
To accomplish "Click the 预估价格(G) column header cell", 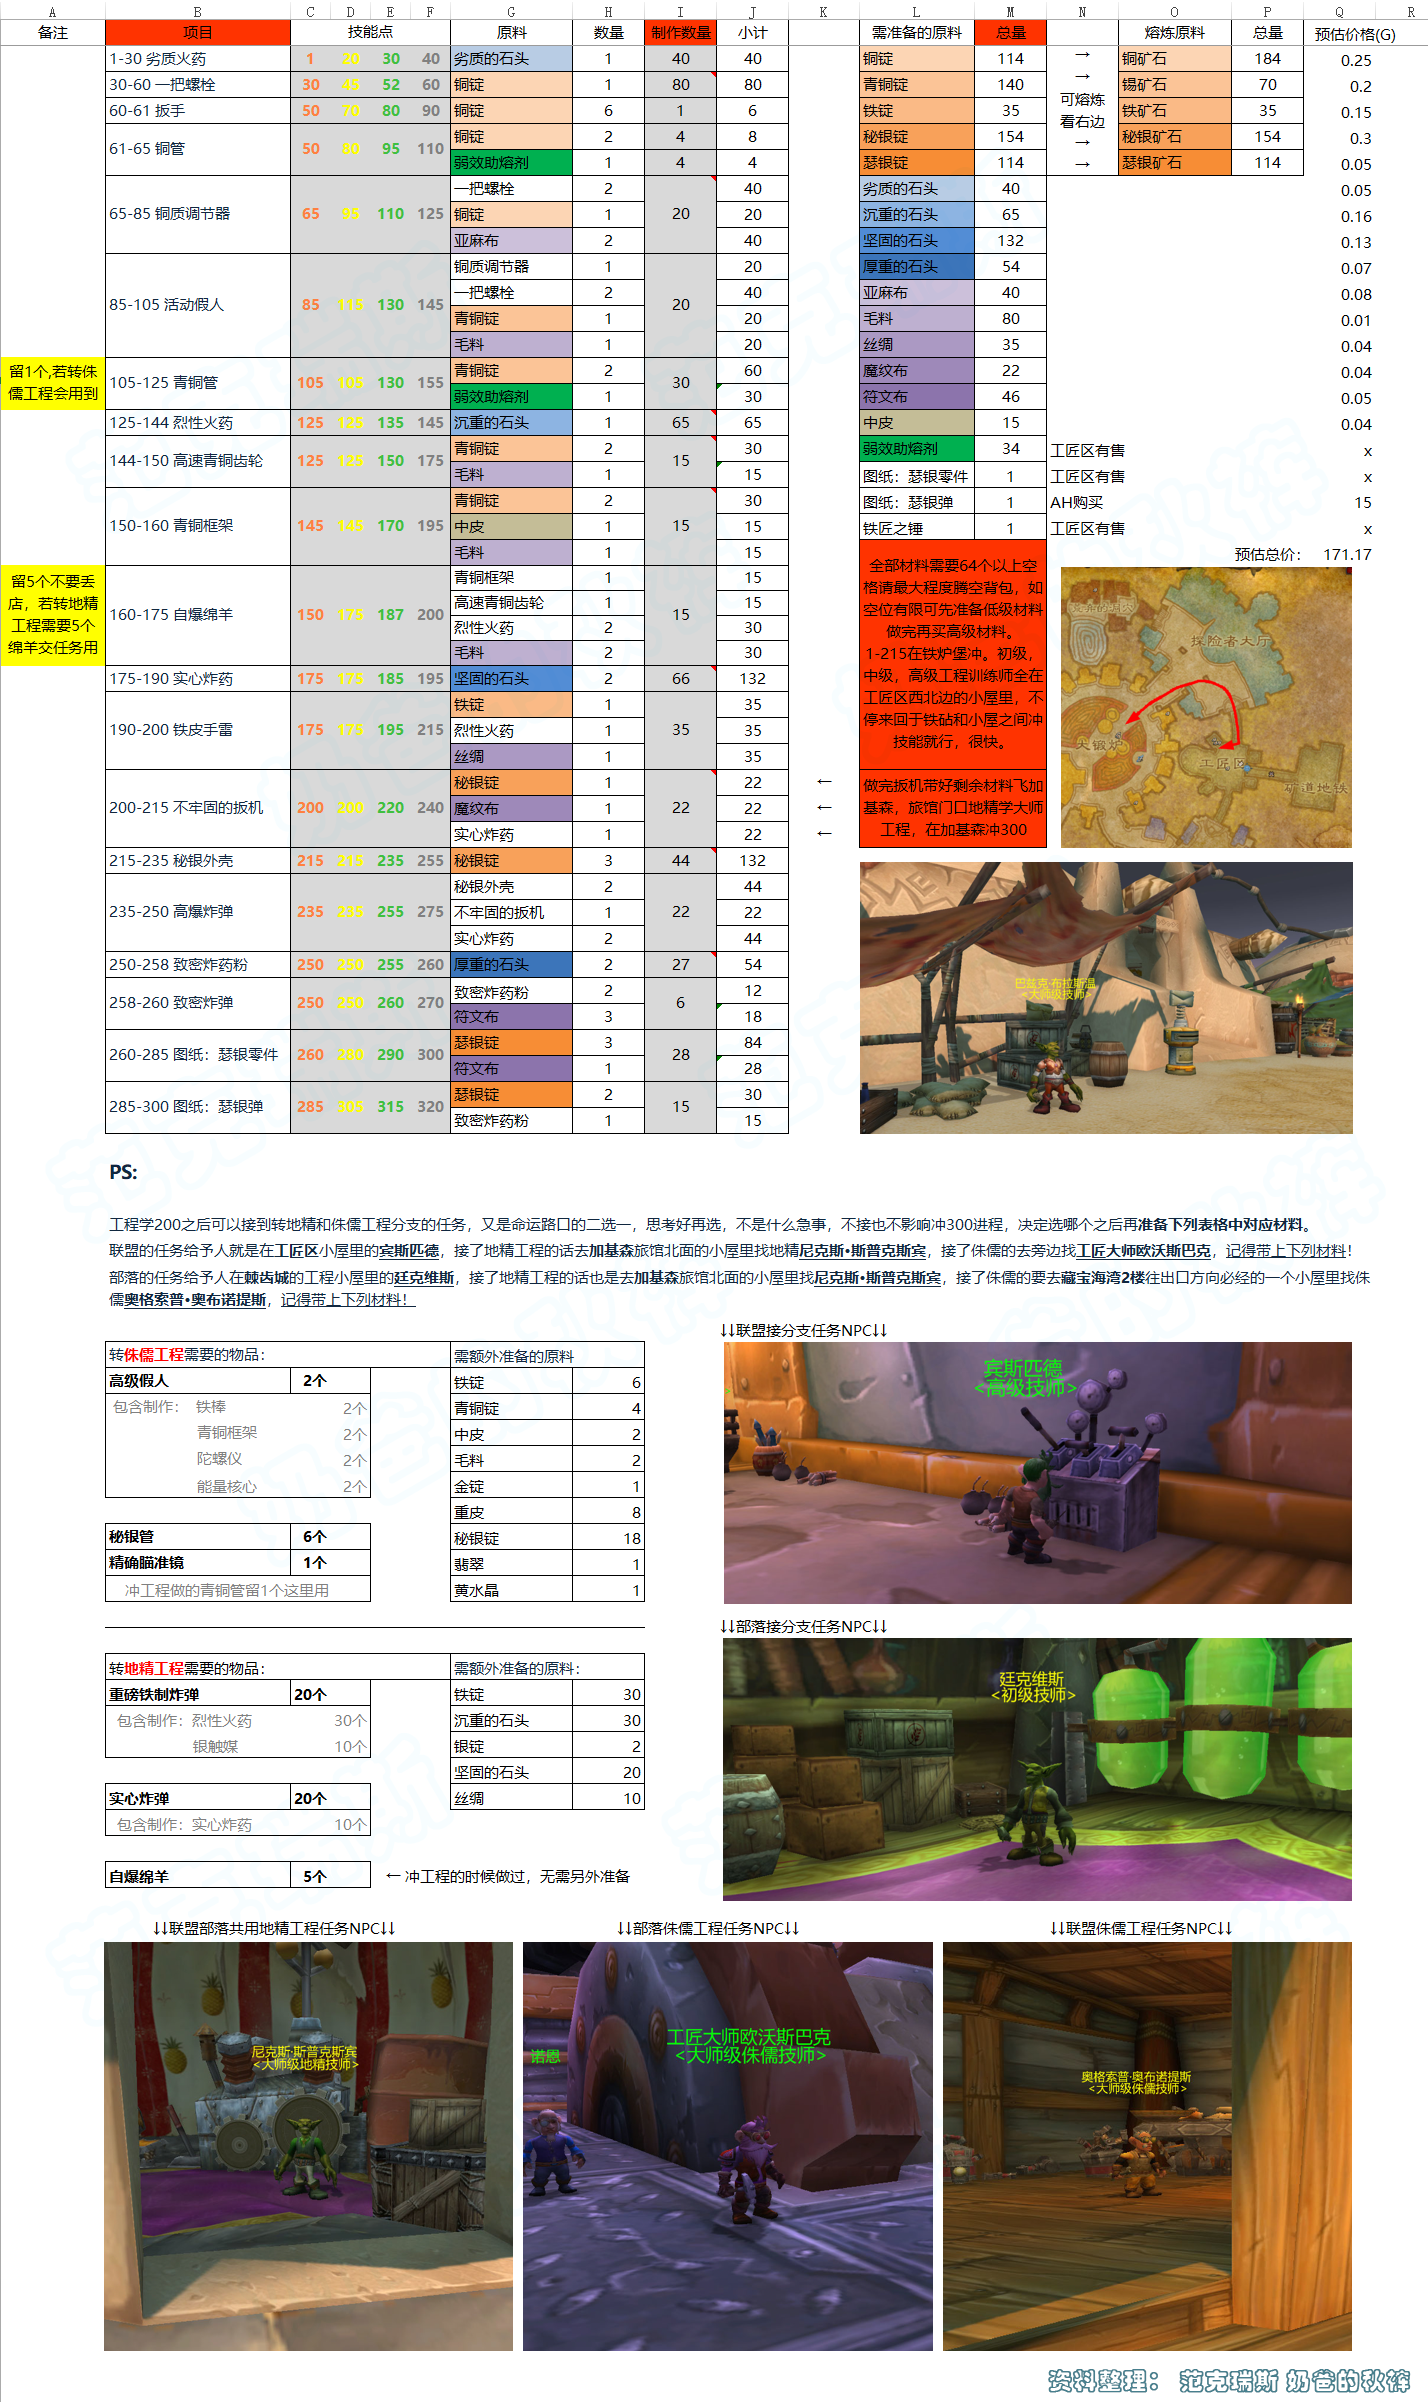I will [1354, 33].
